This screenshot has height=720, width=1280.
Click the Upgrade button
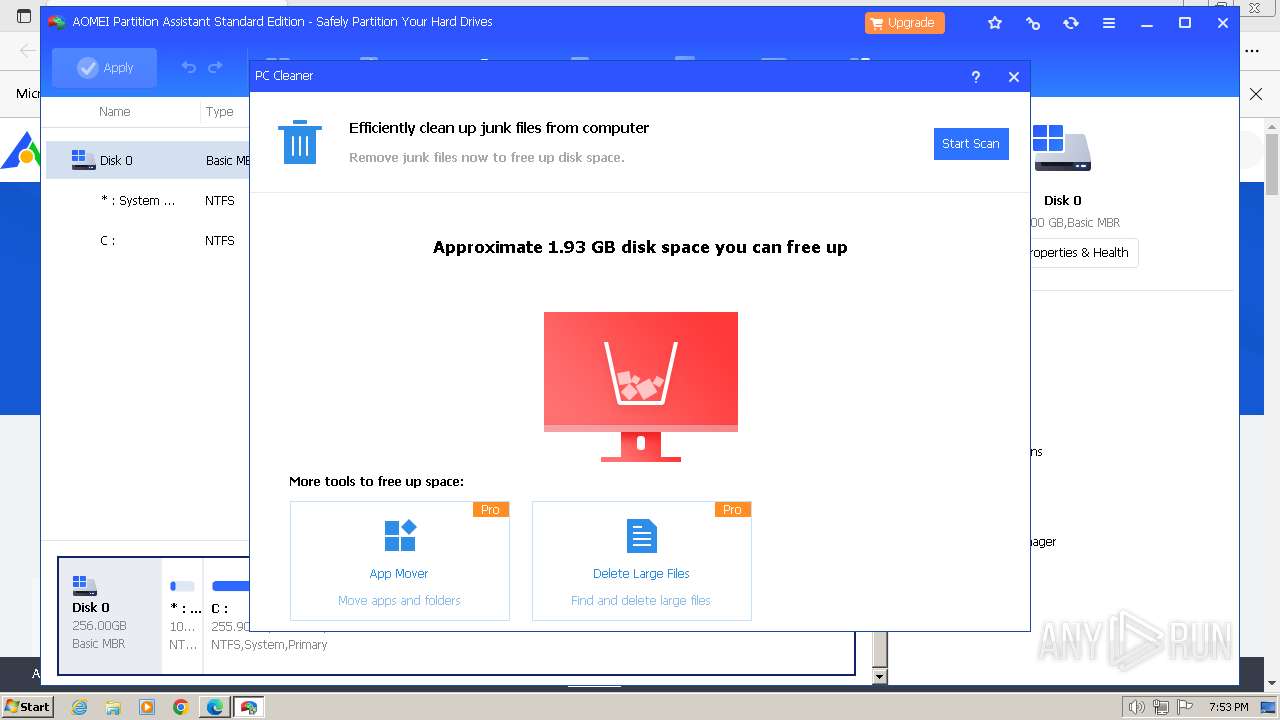click(904, 23)
